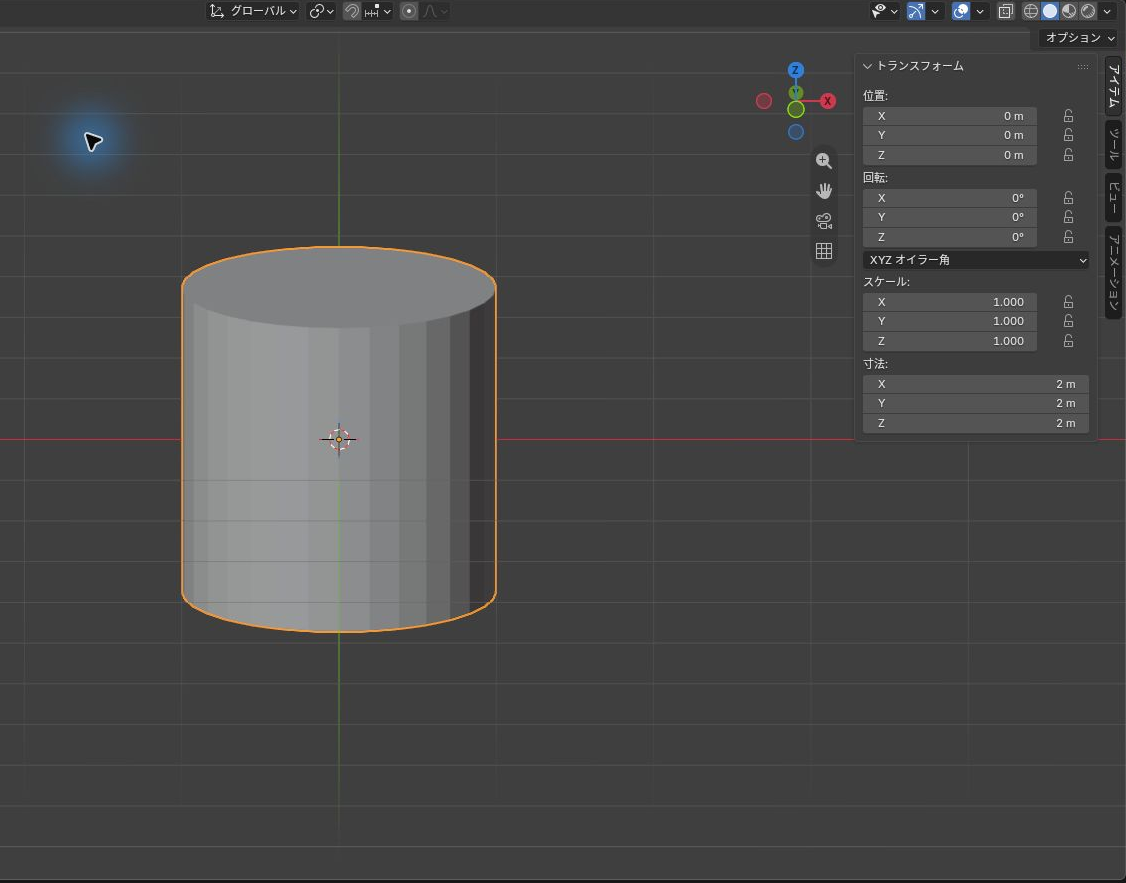This screenshot has height=883, width=1126.
Task: Lock the 位置 Y value
Action: (x=1069, y=135)
